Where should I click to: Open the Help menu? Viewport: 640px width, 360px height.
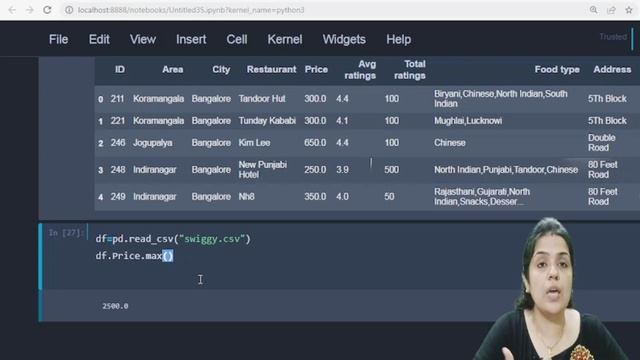(x=398, y=40)
